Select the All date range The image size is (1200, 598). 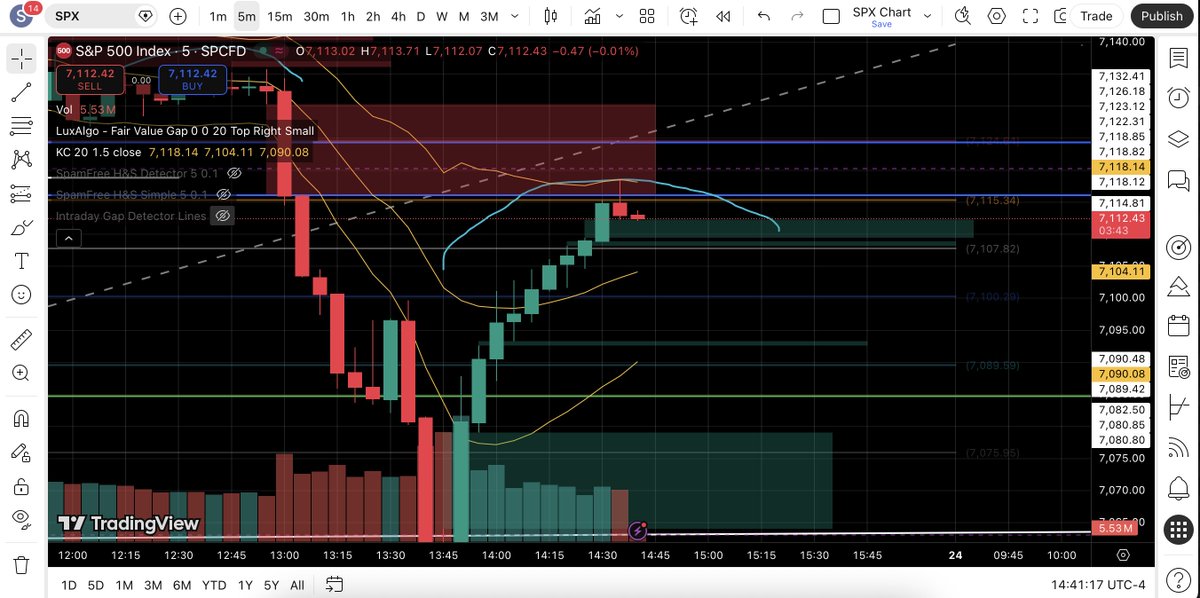click(297, 585)
